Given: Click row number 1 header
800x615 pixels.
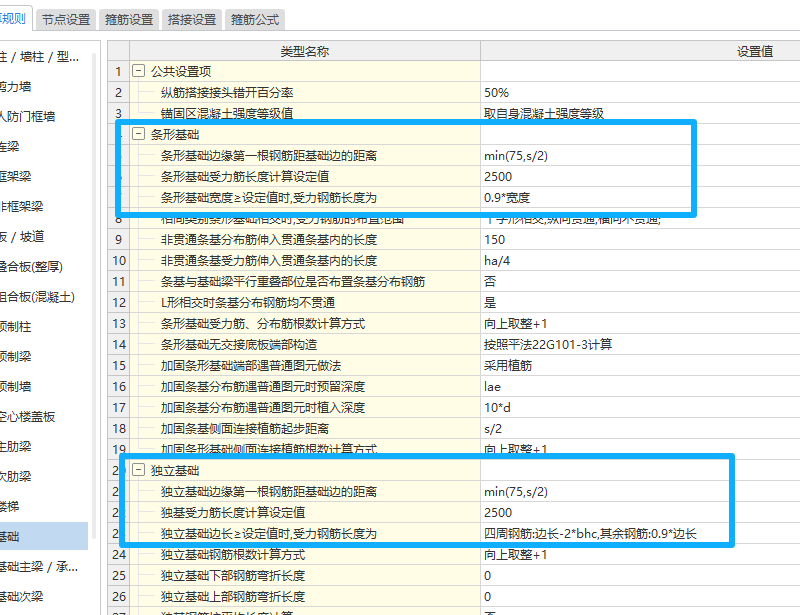Looking at the screenshot, I should coord(118,71).
